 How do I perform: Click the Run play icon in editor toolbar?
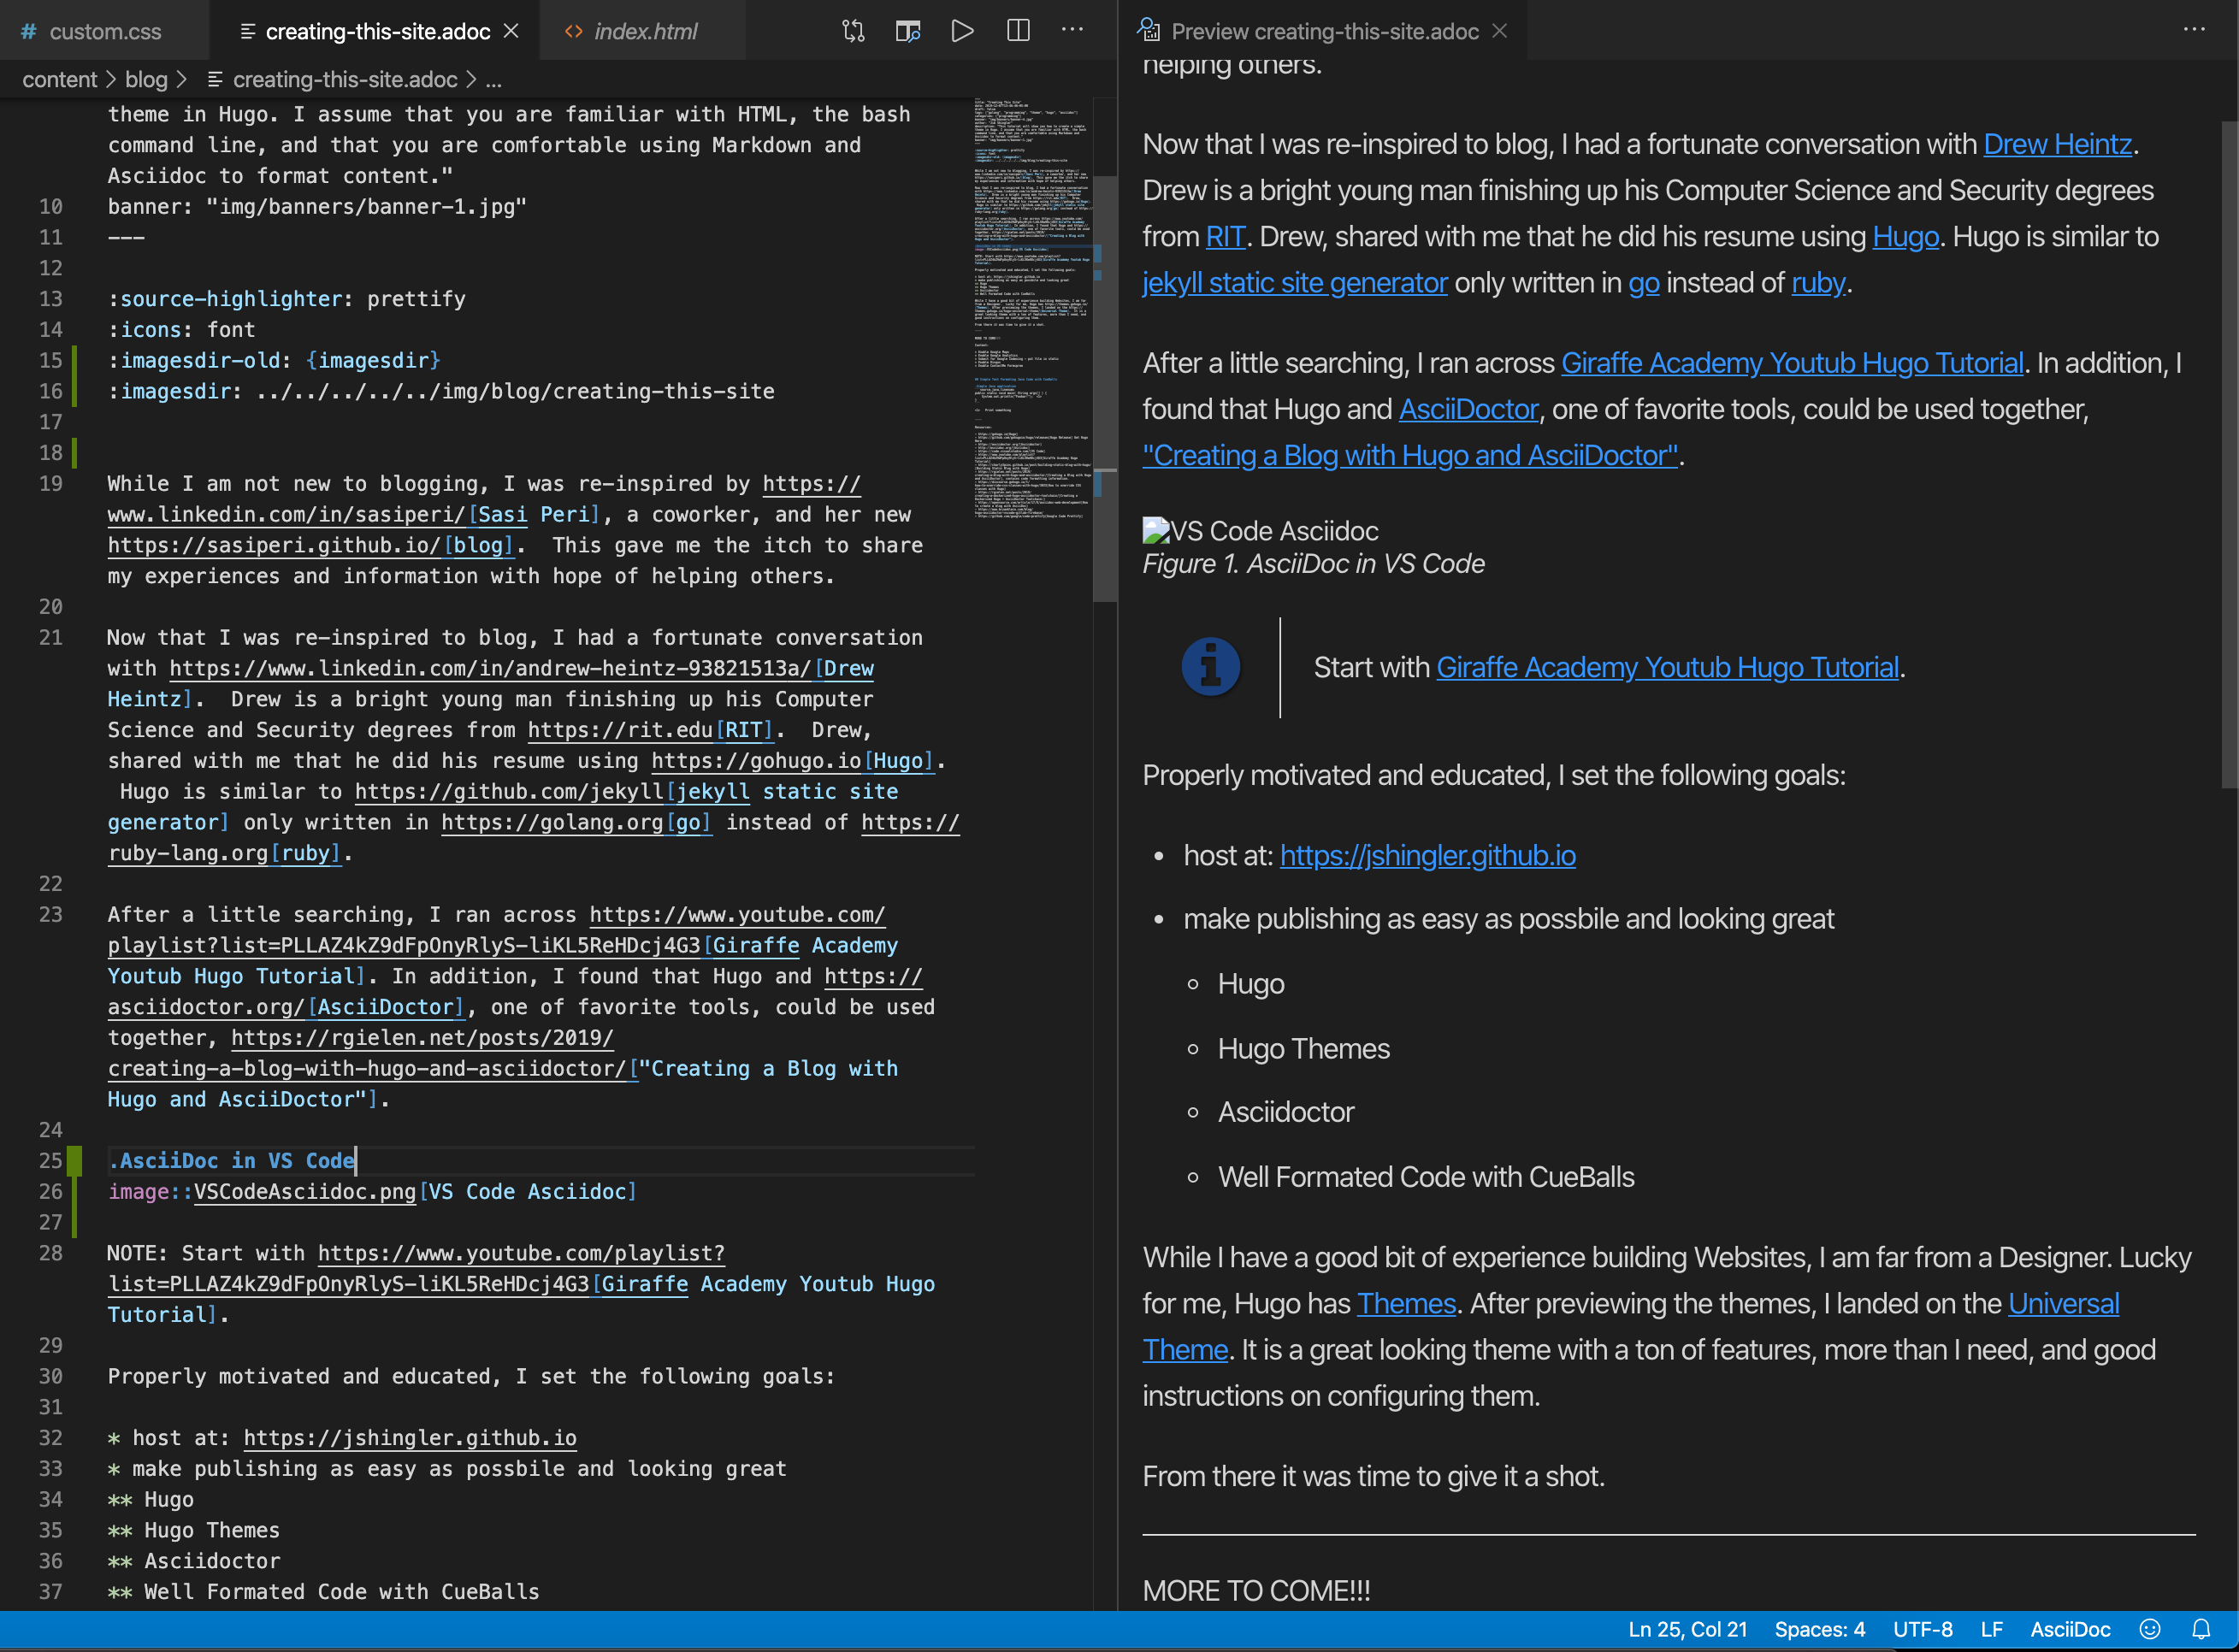(x=962, y=31)
